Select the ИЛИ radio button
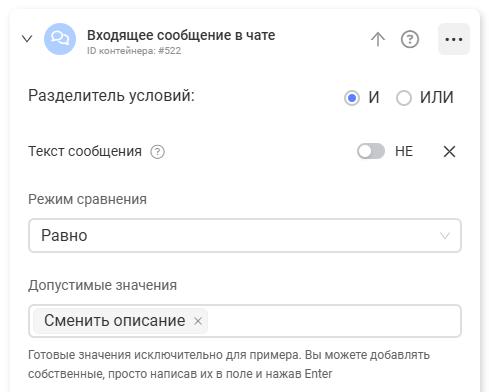The image size is (489, 392). click(x=403, y=98)
